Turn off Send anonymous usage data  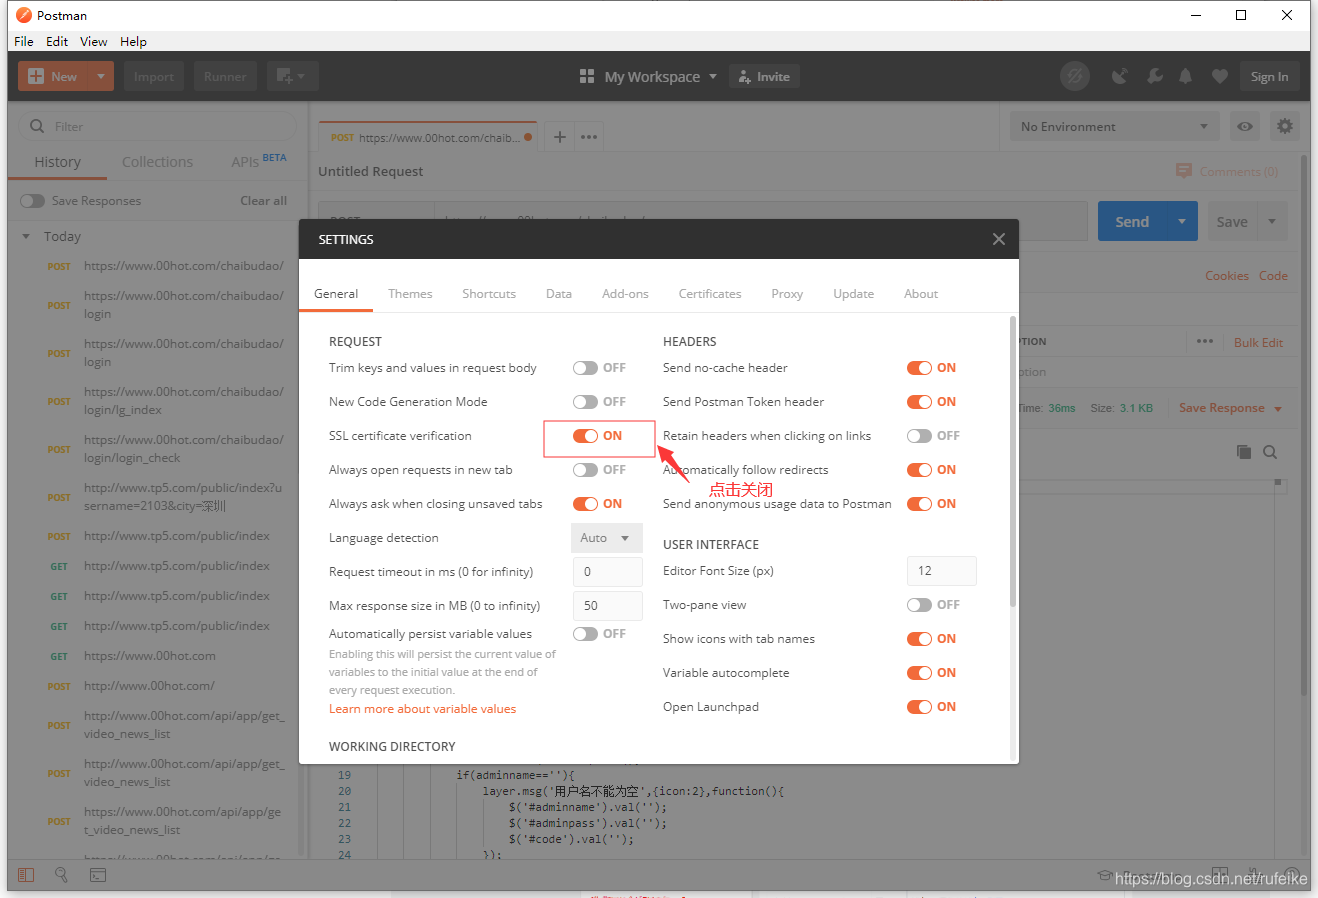(919, 504)
